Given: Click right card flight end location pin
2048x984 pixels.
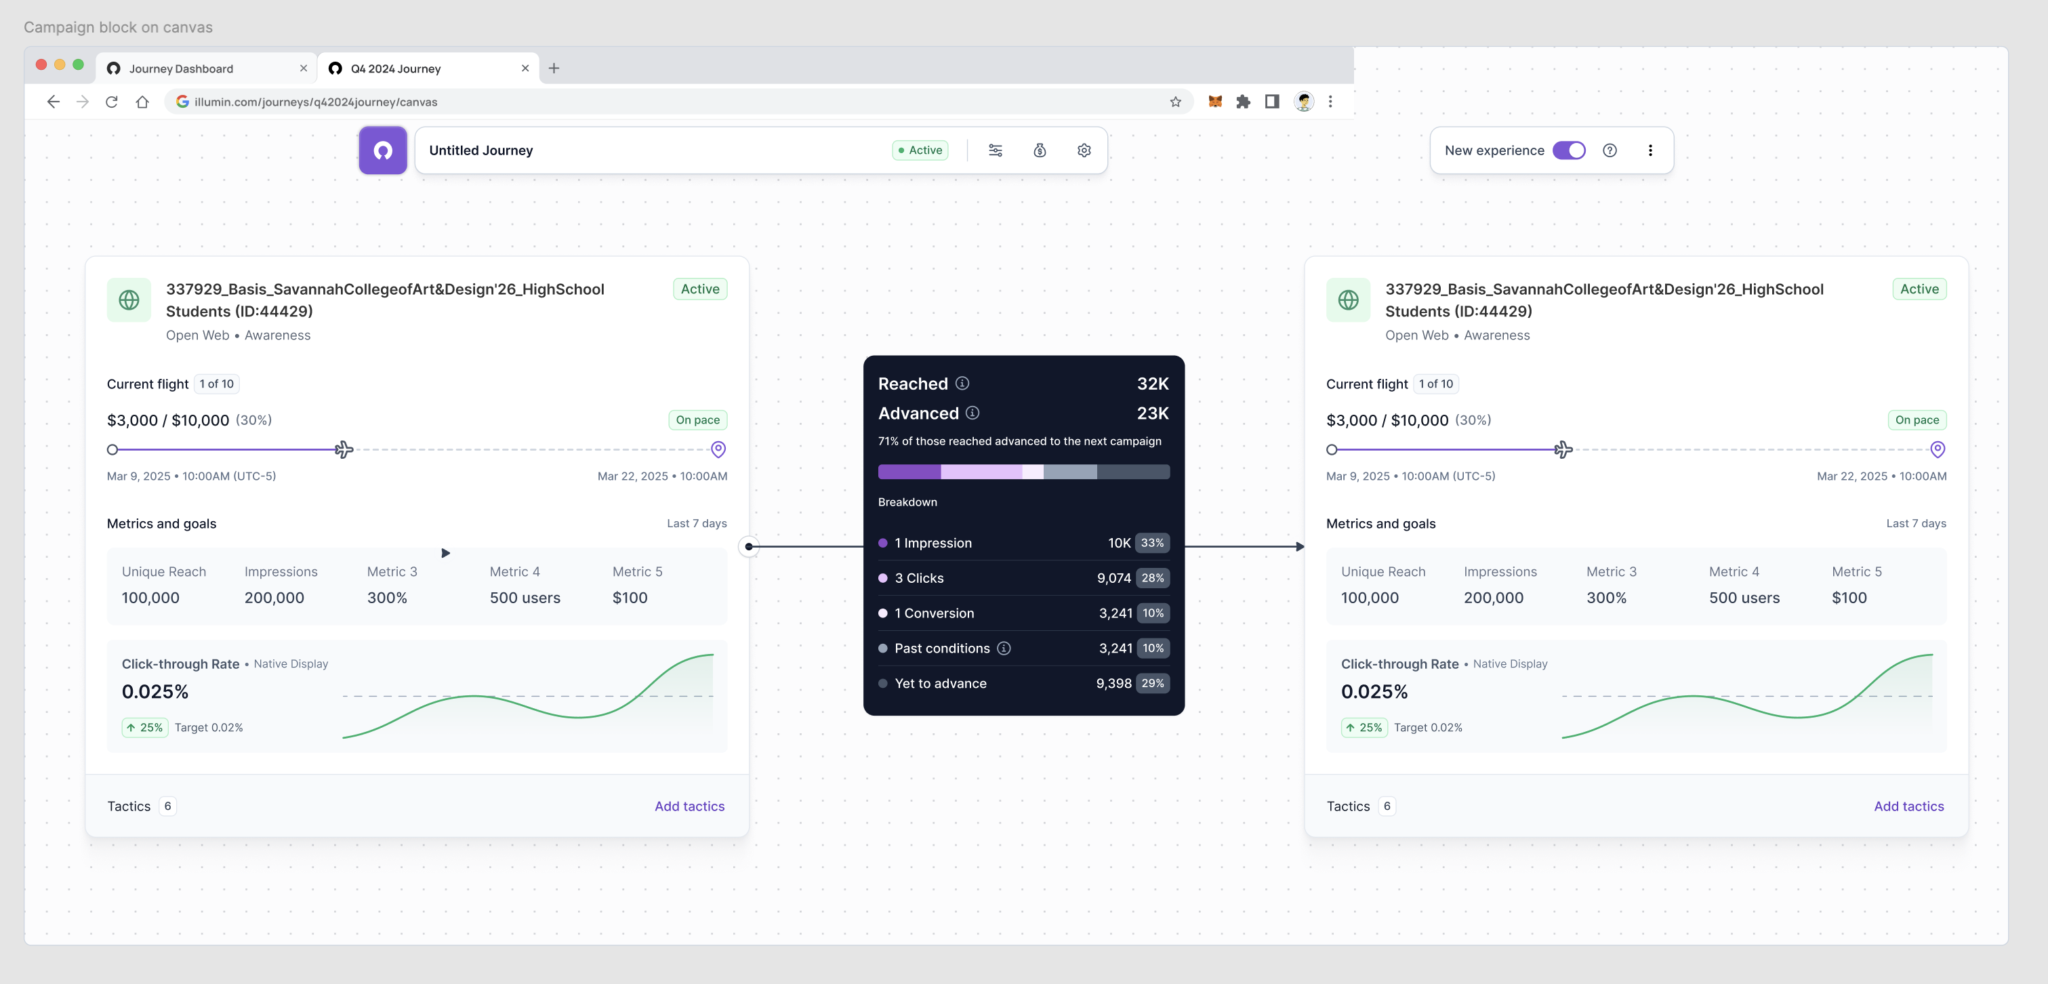Looking at the screenshot, I should coord(1938,450).
